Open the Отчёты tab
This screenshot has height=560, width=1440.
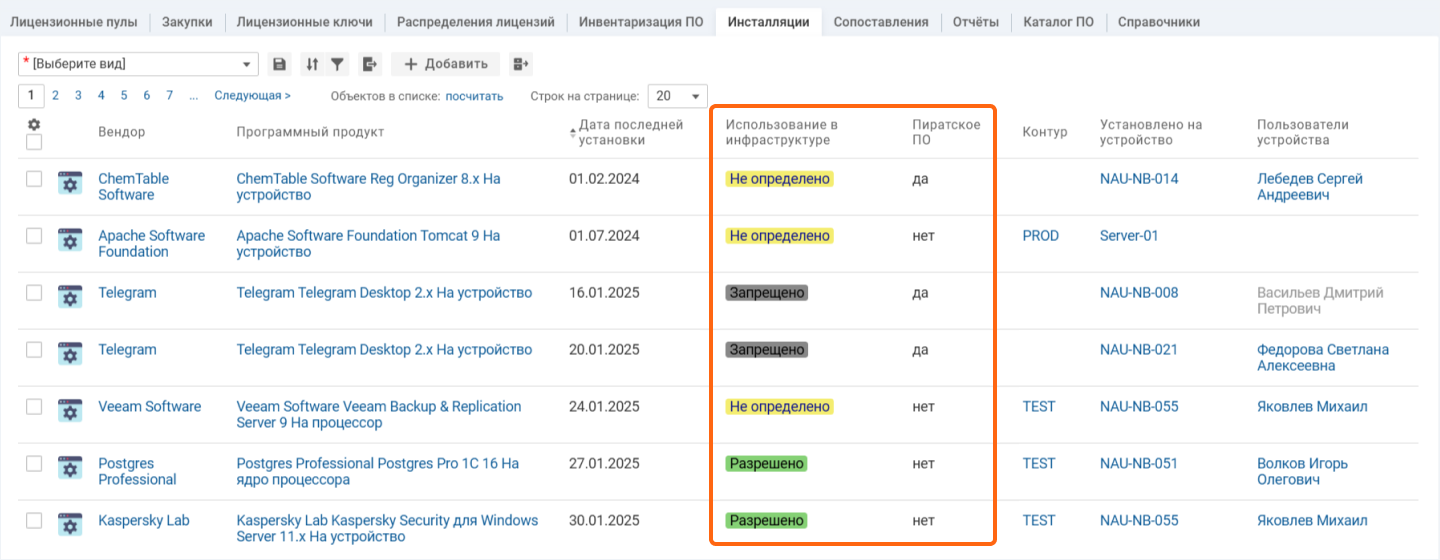(975, 22)
